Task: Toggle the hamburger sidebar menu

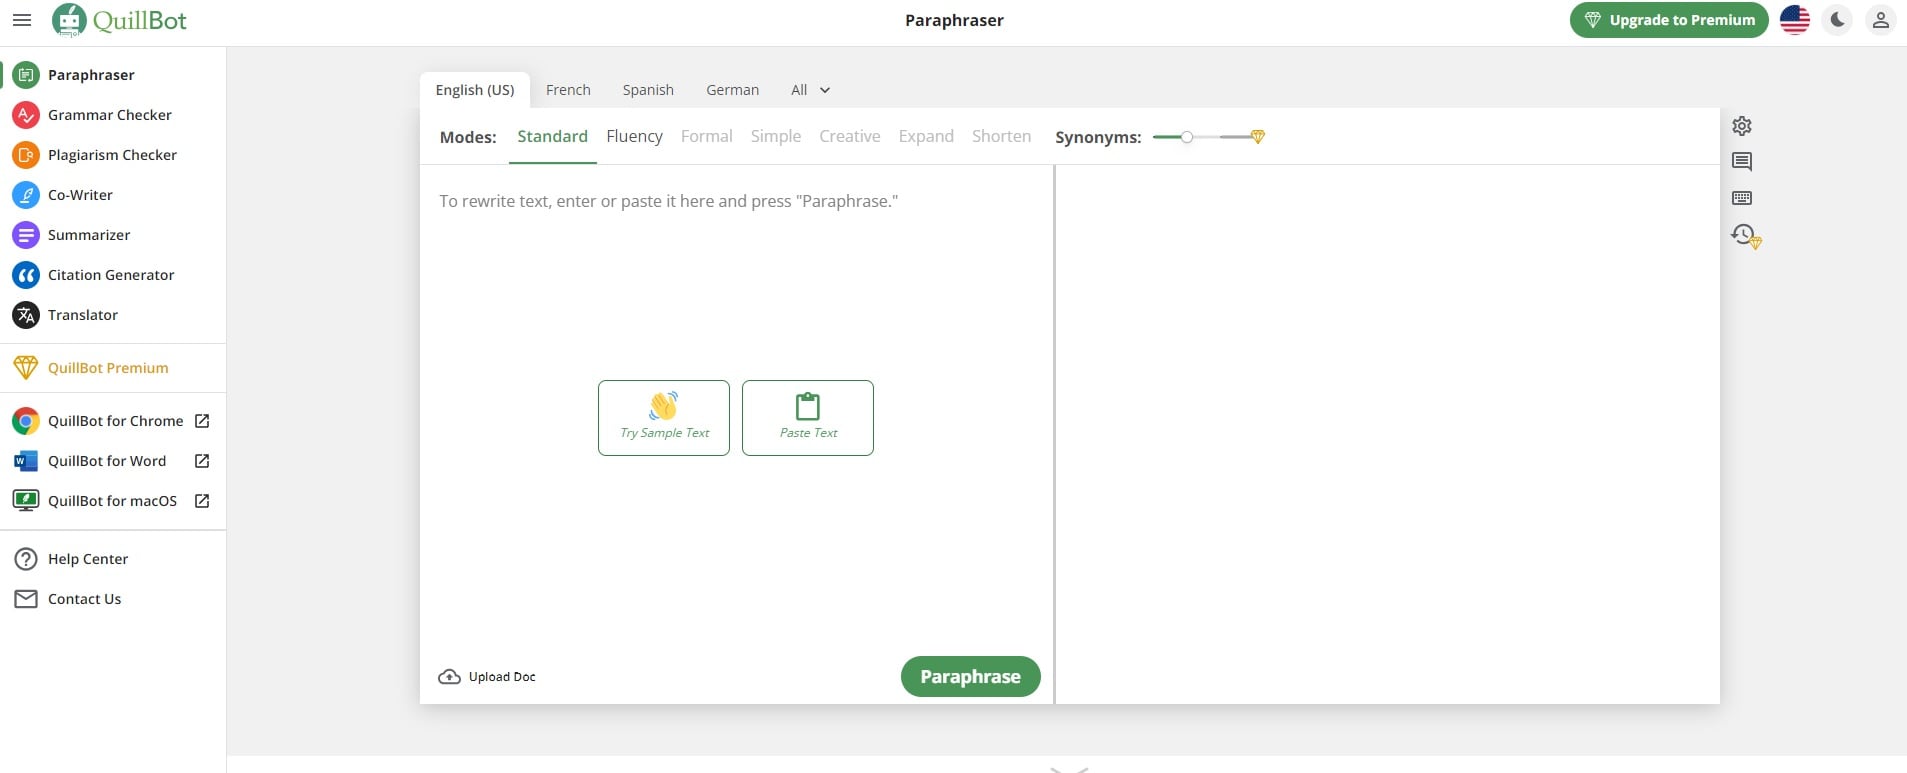Action: (x=22, y=20)
